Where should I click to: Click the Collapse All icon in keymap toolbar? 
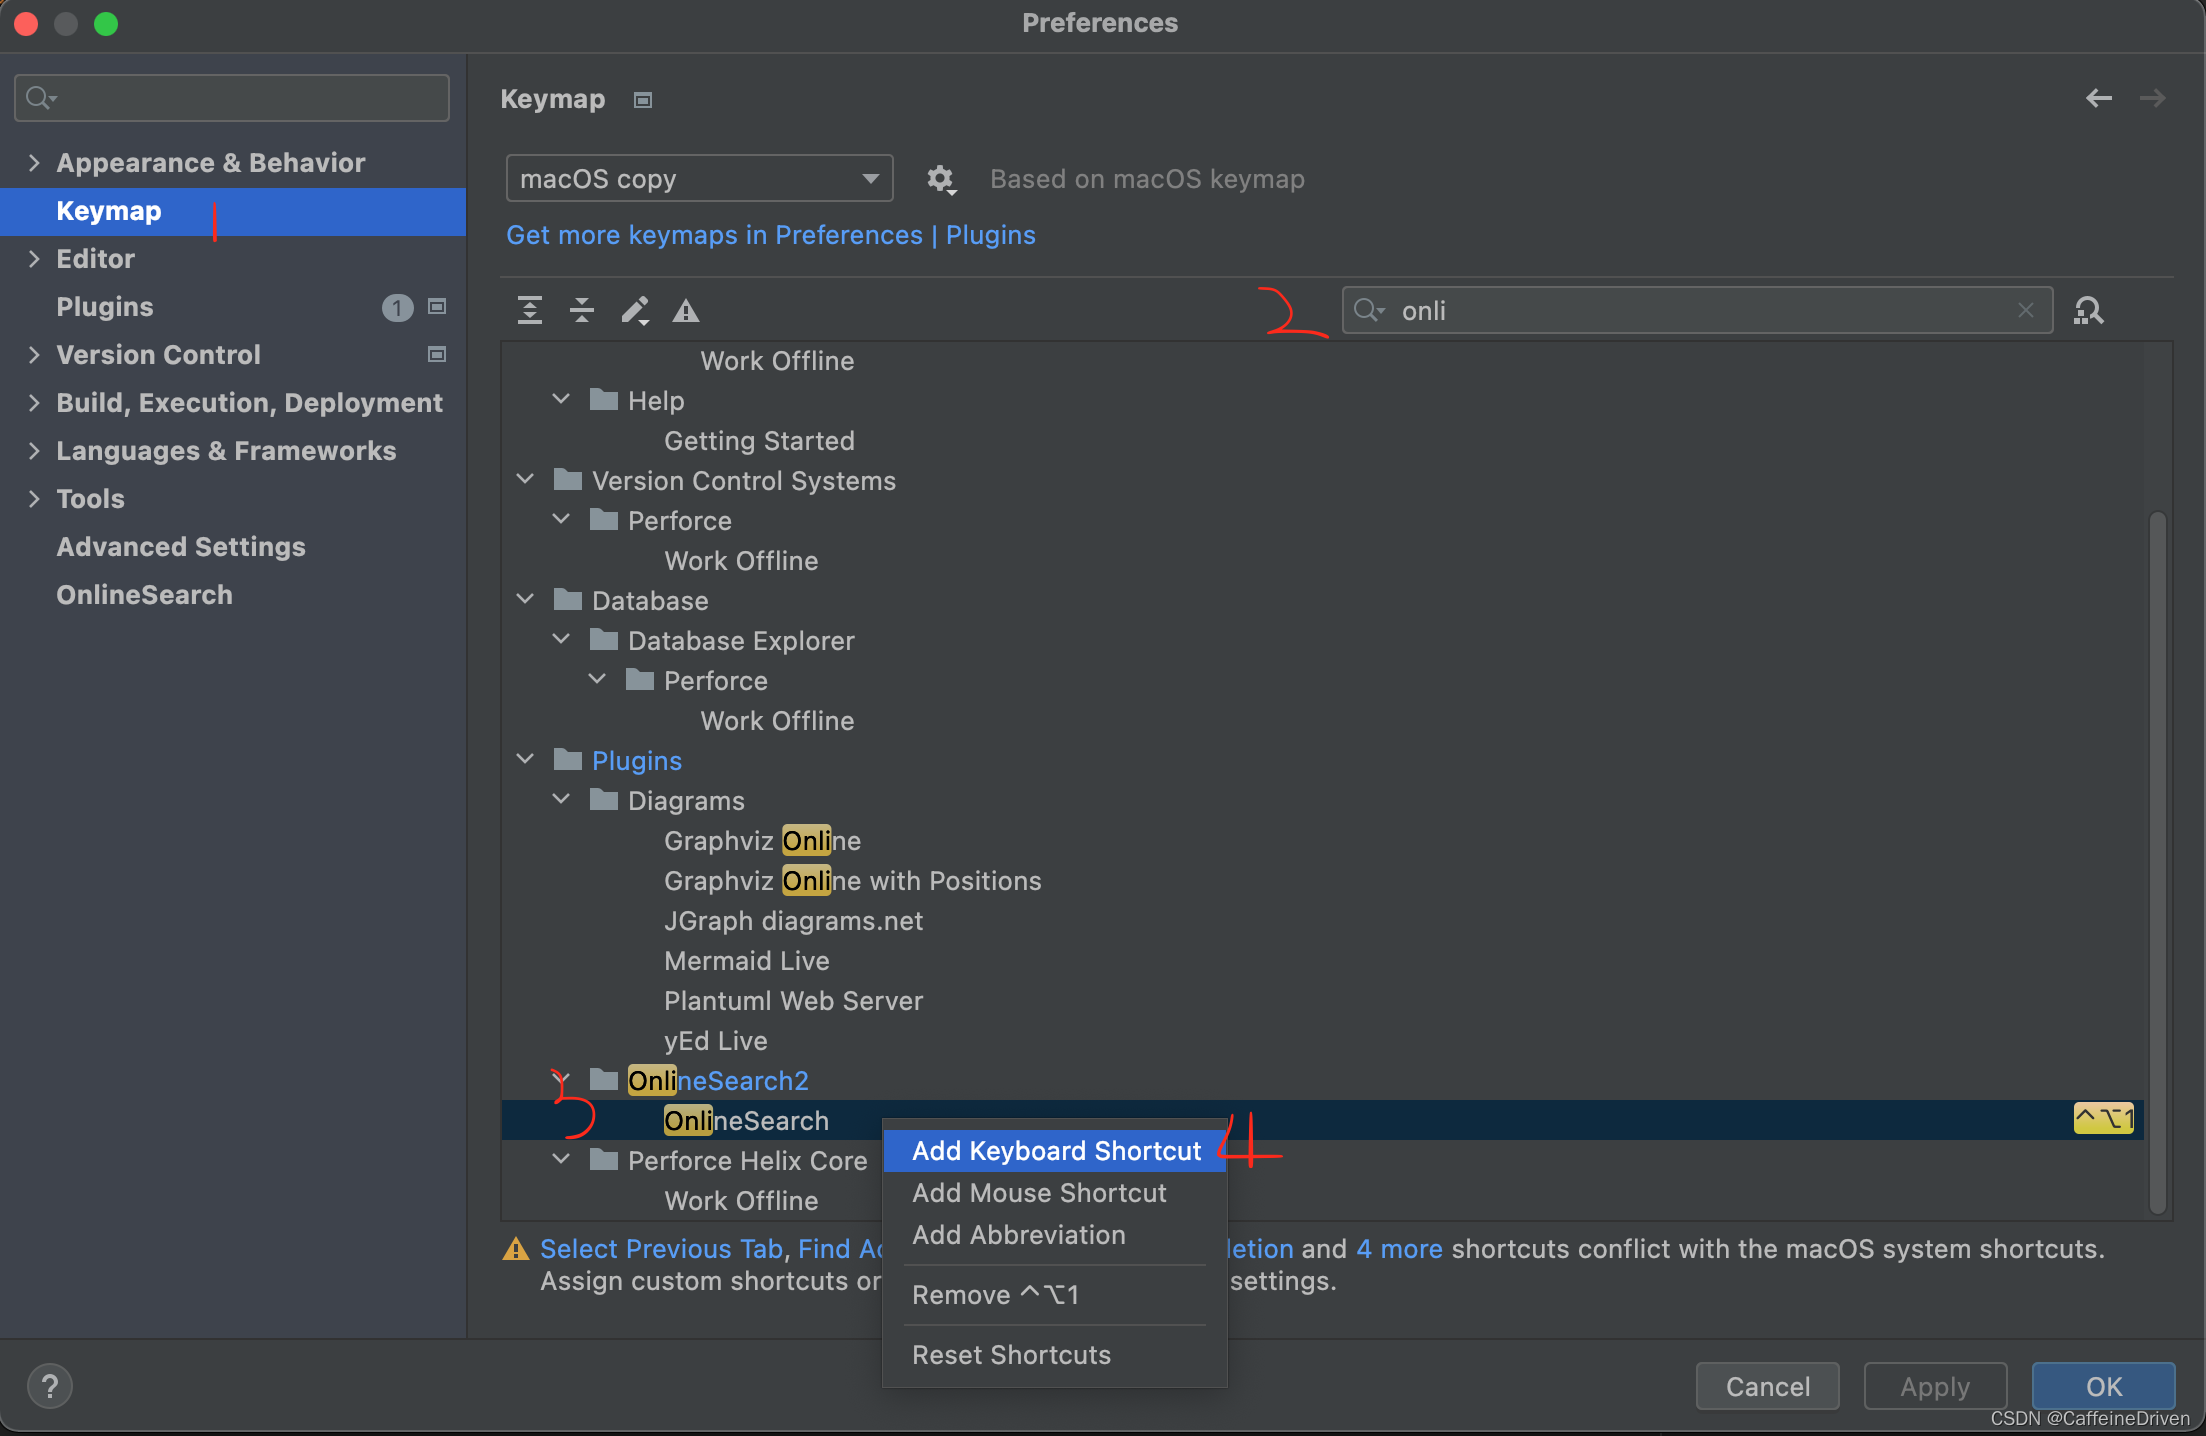[x=582, y=310]
